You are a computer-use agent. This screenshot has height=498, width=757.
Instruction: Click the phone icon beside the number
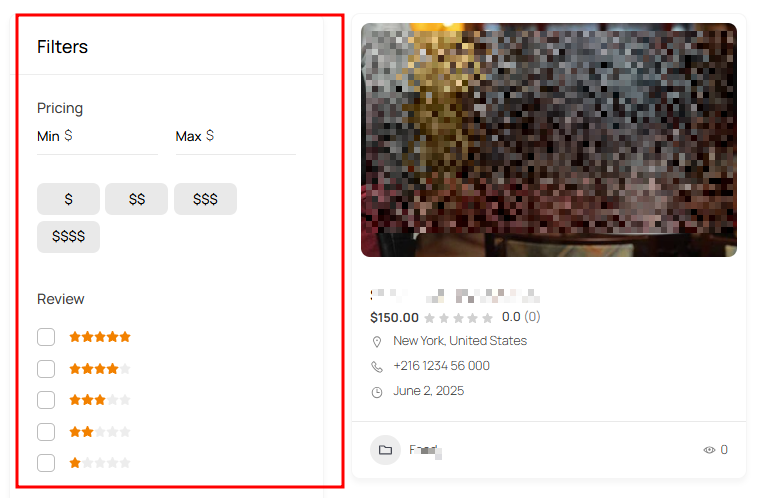click(x=377, y=367)
